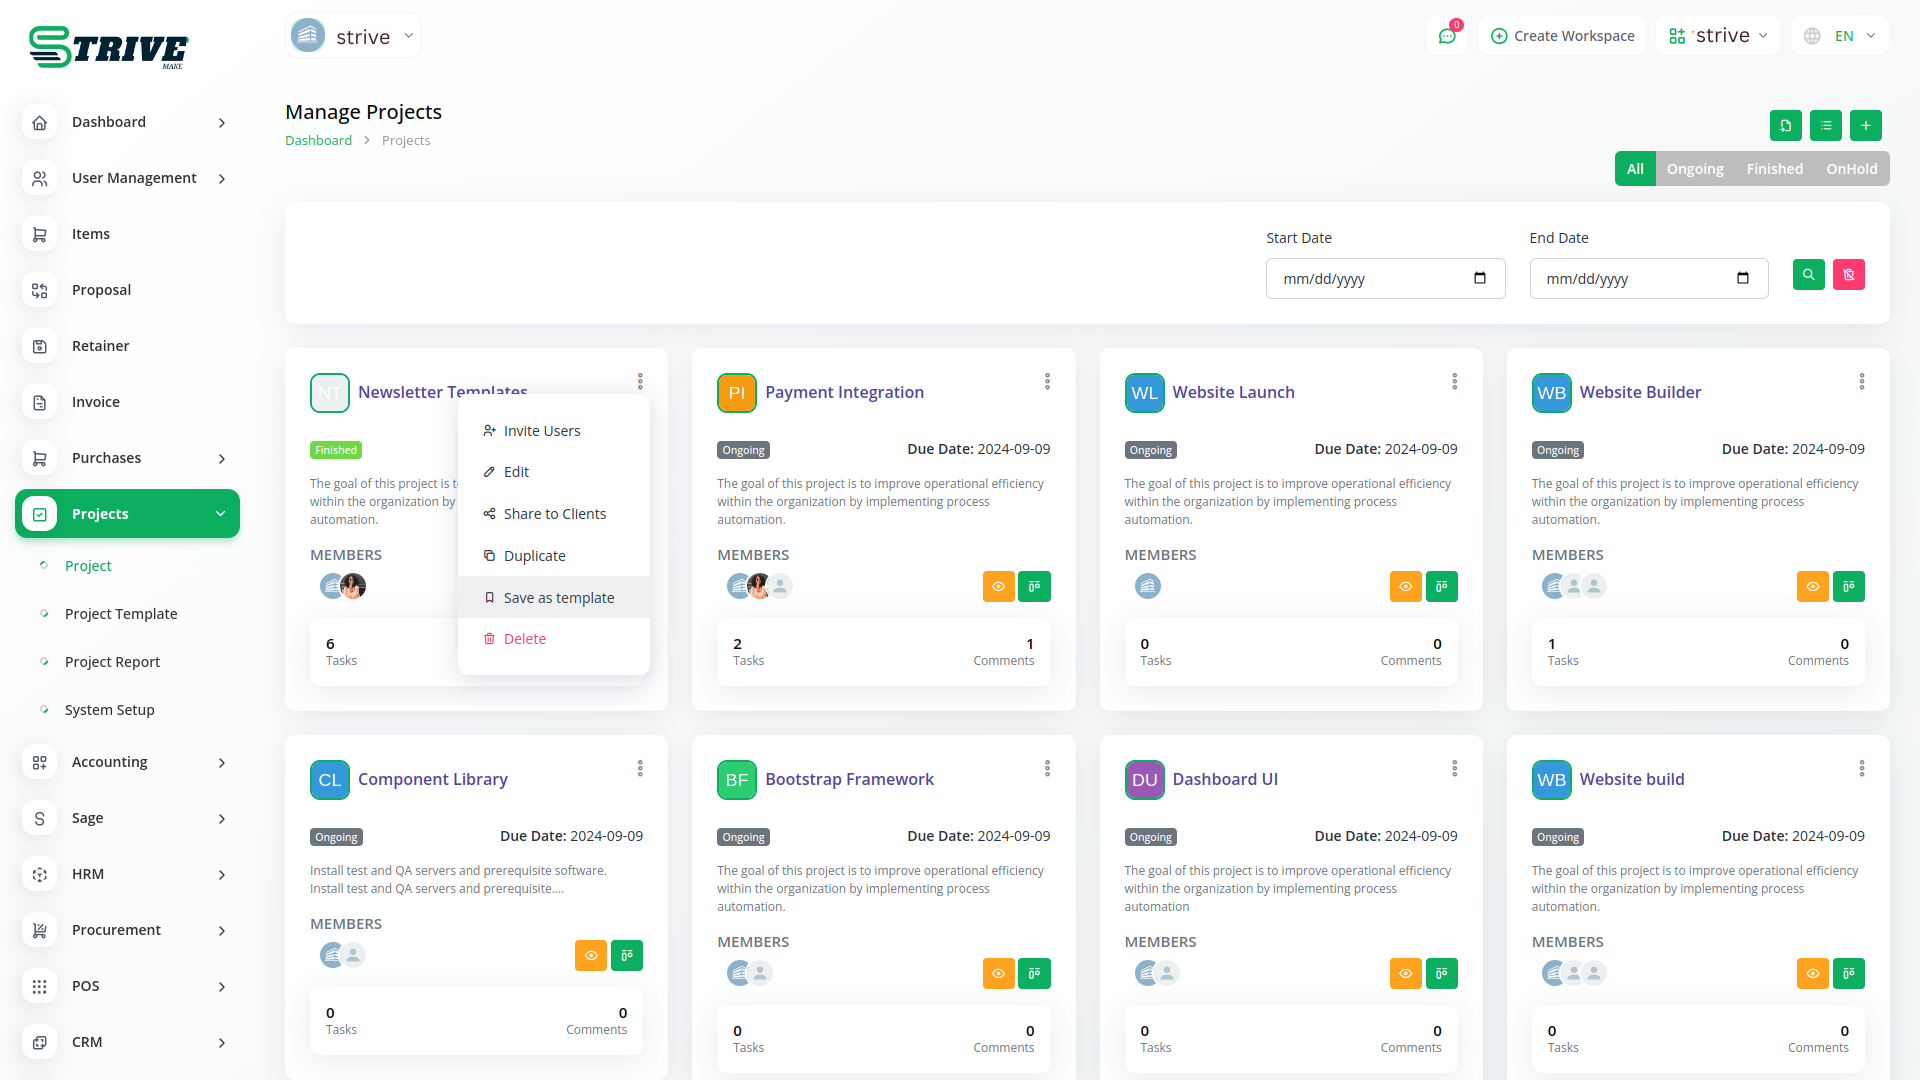This screenshot has width=1920, height=1080.
Task: Click the Create Workspace button
Action: tap(1562, 36)
